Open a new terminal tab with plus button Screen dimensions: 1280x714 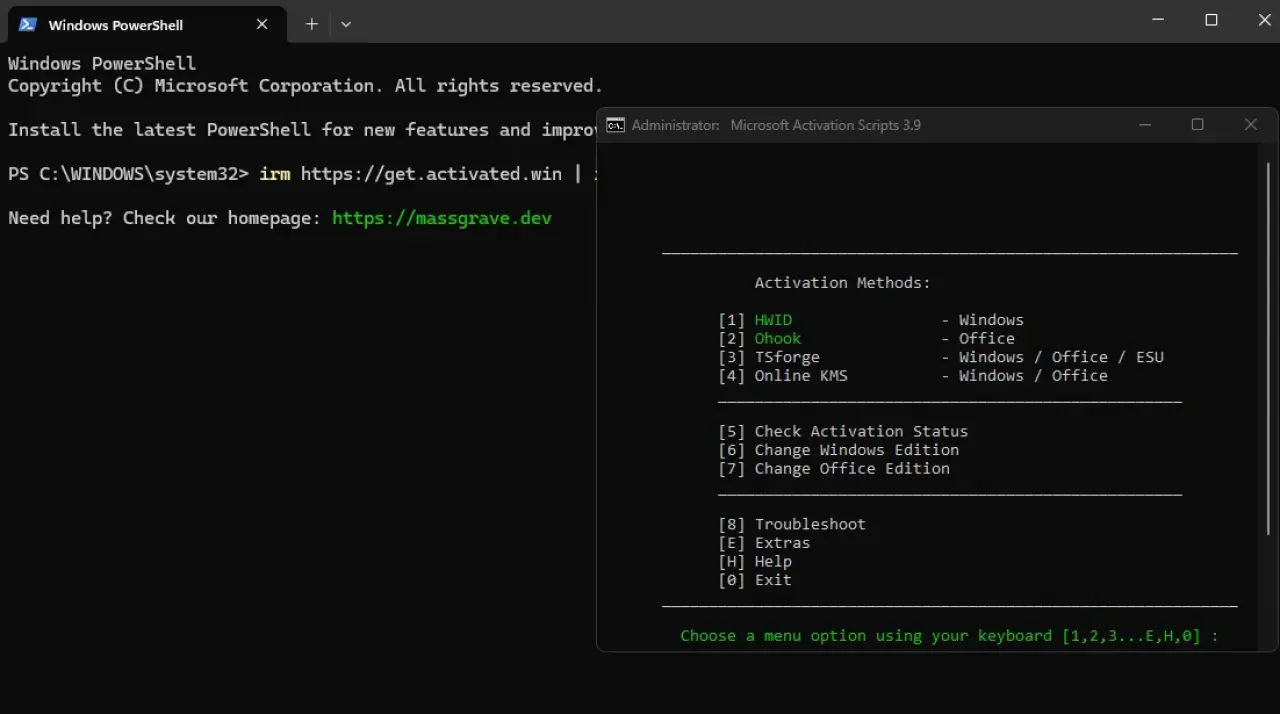tap(312, 24)
